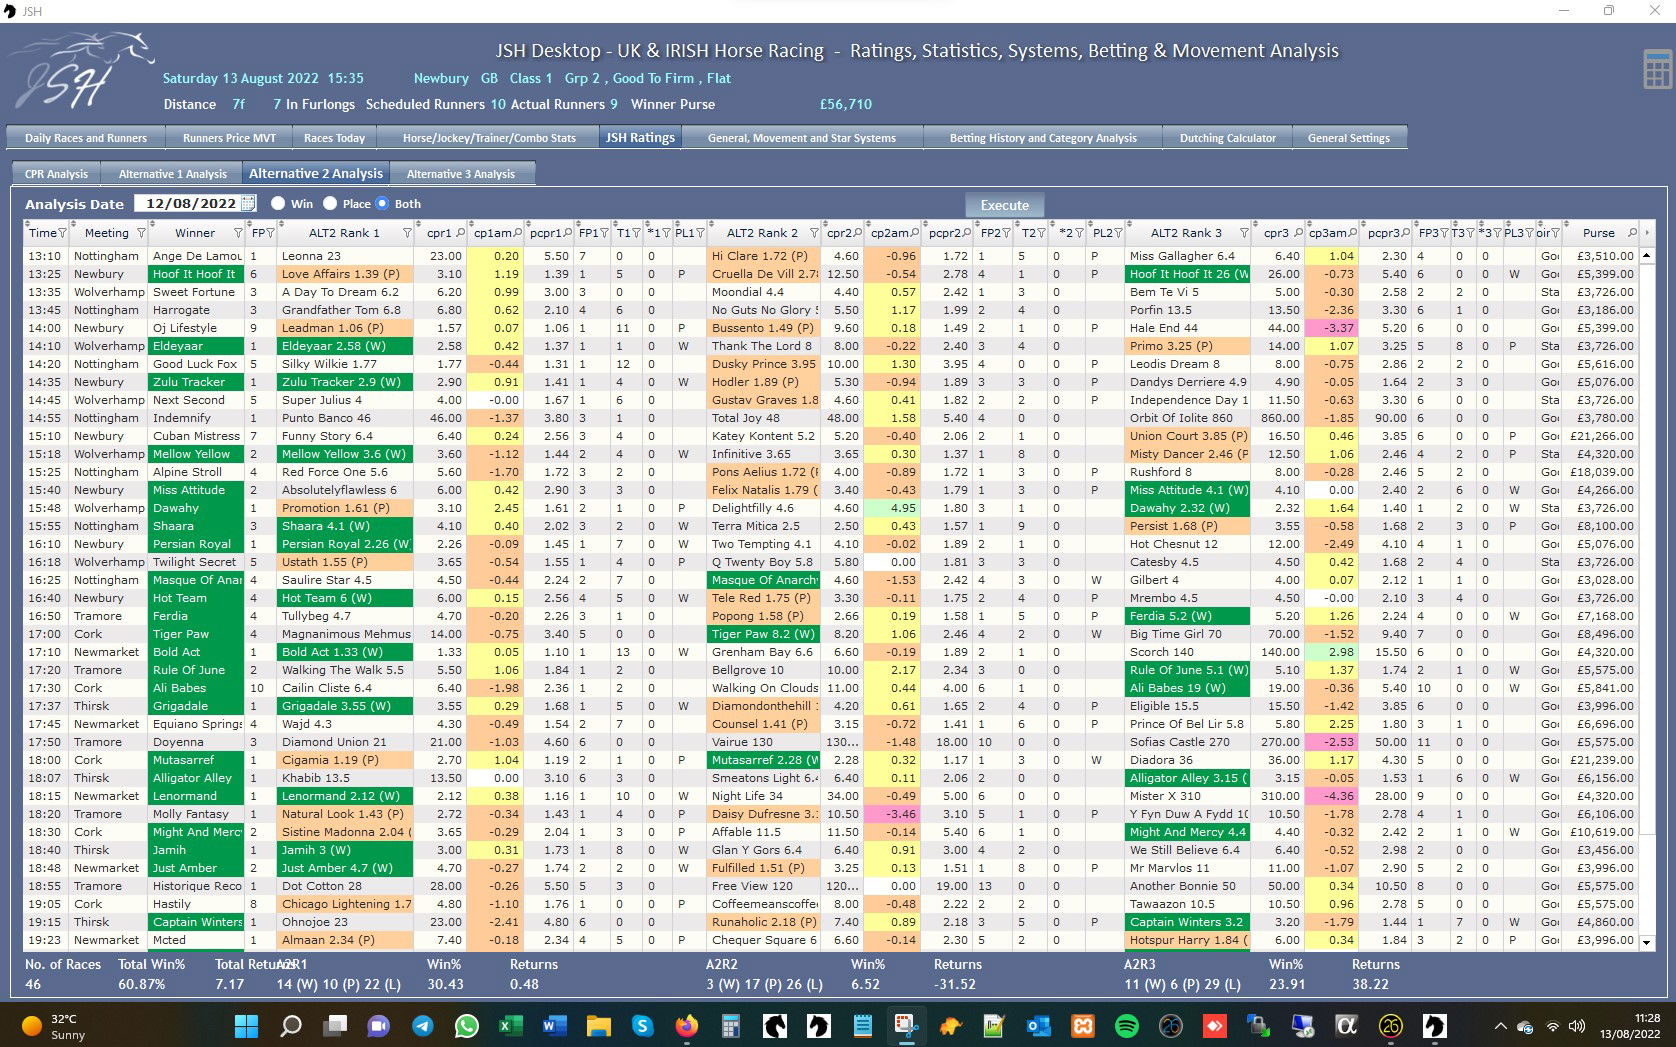Open Outlook from the taskbar
This screenshot has width=1676, height=1047.
click(x=1038, y=1026)
